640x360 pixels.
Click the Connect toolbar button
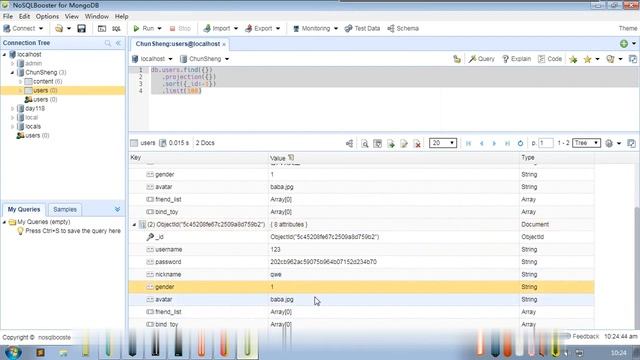point(19,28)
